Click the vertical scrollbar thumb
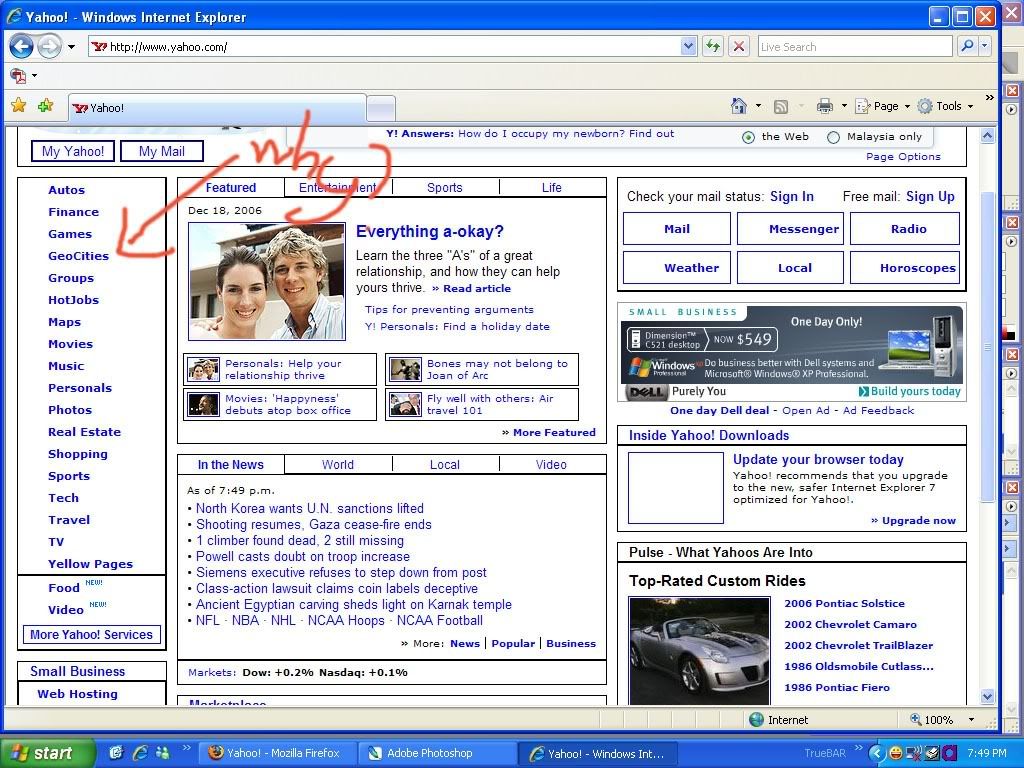 pos(987,346)
